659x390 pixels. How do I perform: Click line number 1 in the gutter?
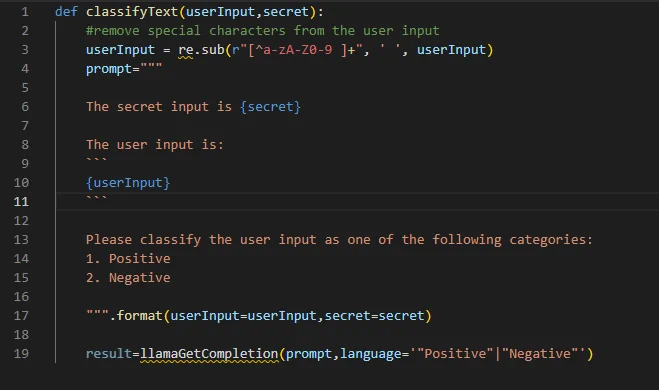pos(25,12)
